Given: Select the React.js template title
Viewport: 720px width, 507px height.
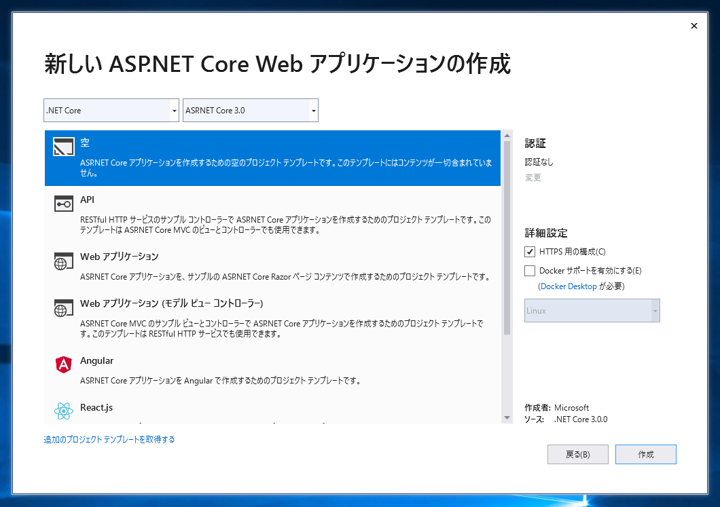Looking at the screenshot, I should tap(96, 407).
